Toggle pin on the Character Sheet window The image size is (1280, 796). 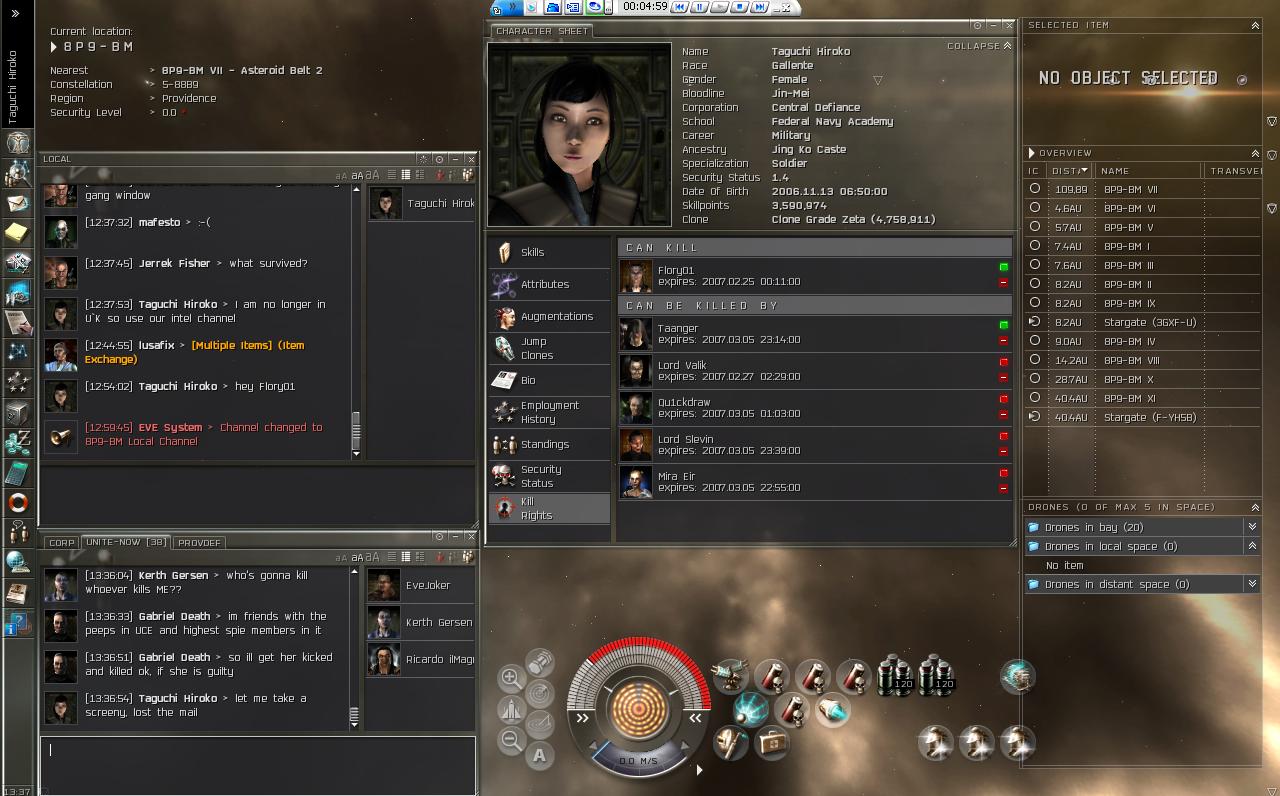(978, 25)
